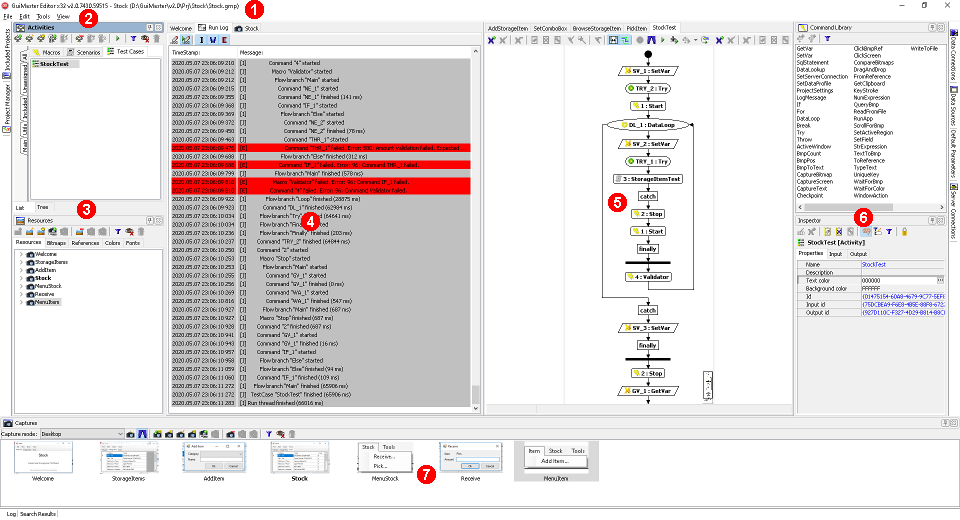Click the Text color ellipsis button
This screenshot has height=520, width=960.
click(x=939, y=280)
